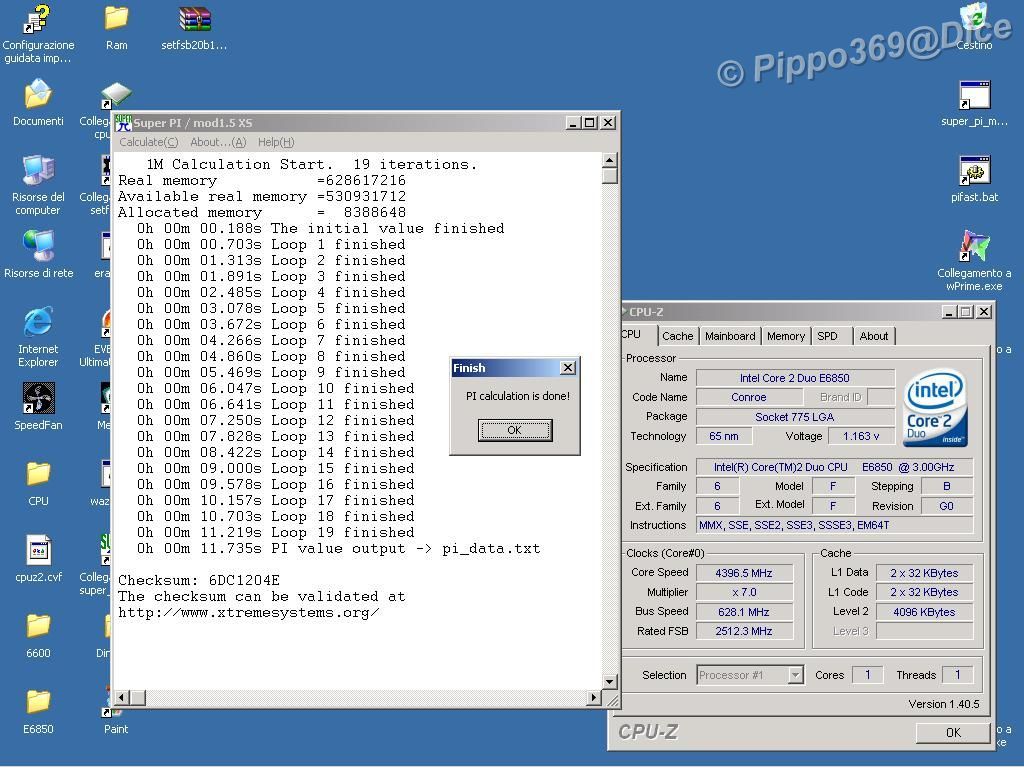Image resolution: width=1024 pixels, height=768 pixels.
Task: Click the PI value output pi_data.txt line
Action: point(338,549)
